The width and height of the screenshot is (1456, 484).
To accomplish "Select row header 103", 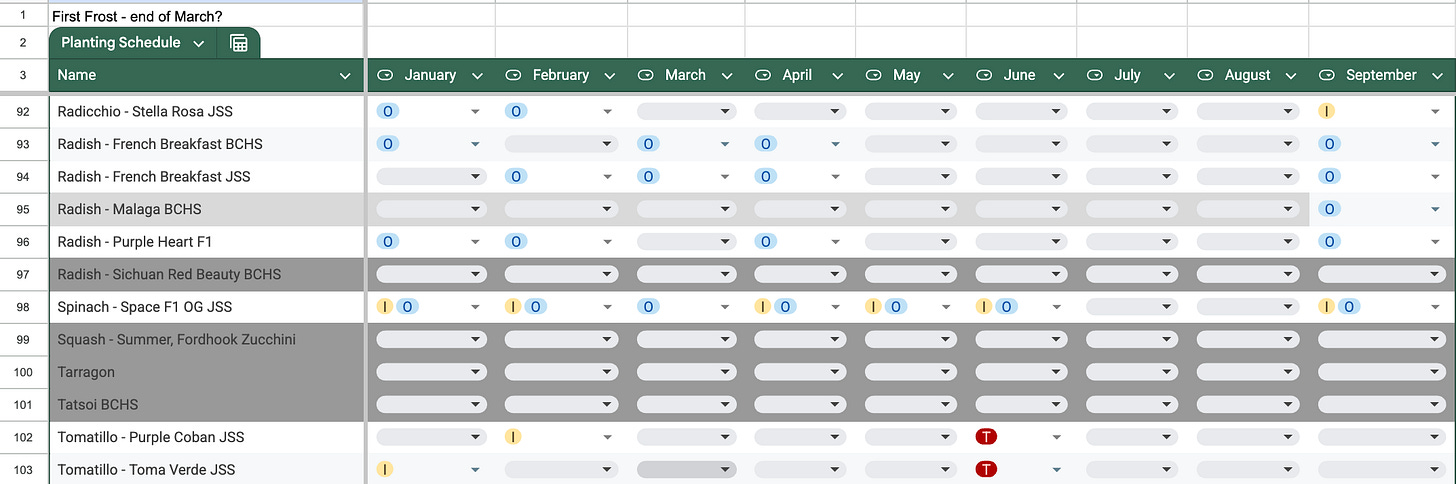I will click(x=24, y=469).
